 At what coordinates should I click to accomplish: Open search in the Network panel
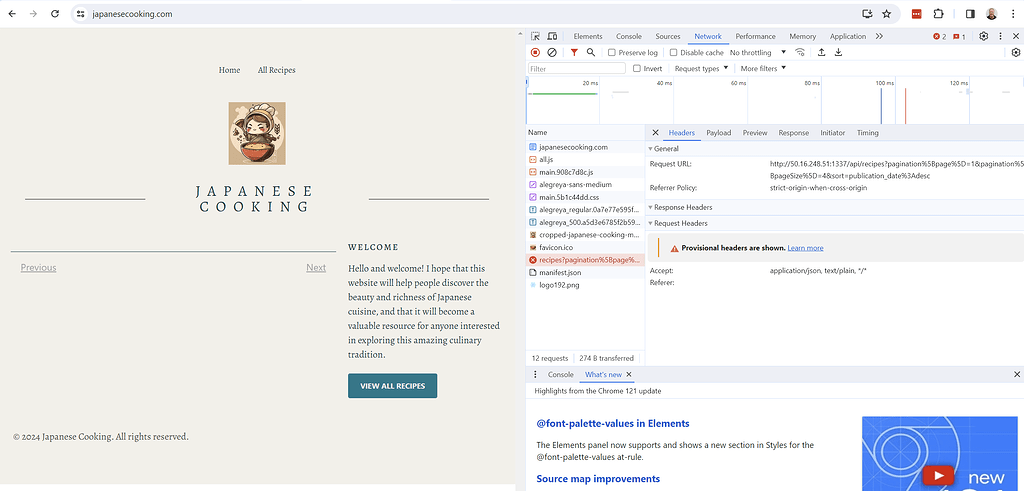(x=591, y=52)
